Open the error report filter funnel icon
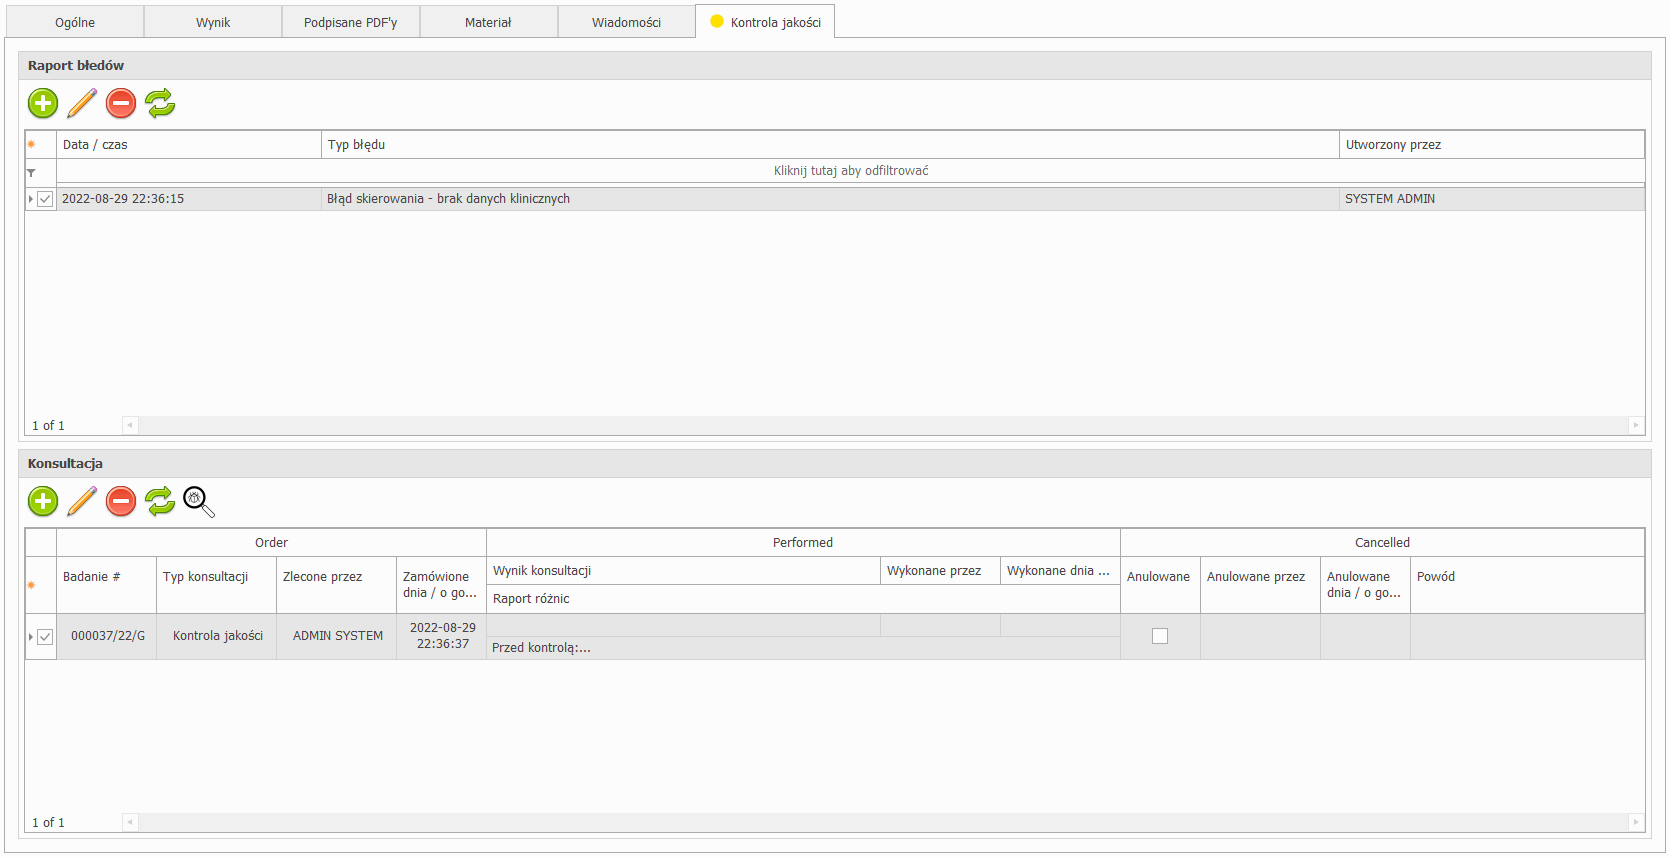 [31, 172]
